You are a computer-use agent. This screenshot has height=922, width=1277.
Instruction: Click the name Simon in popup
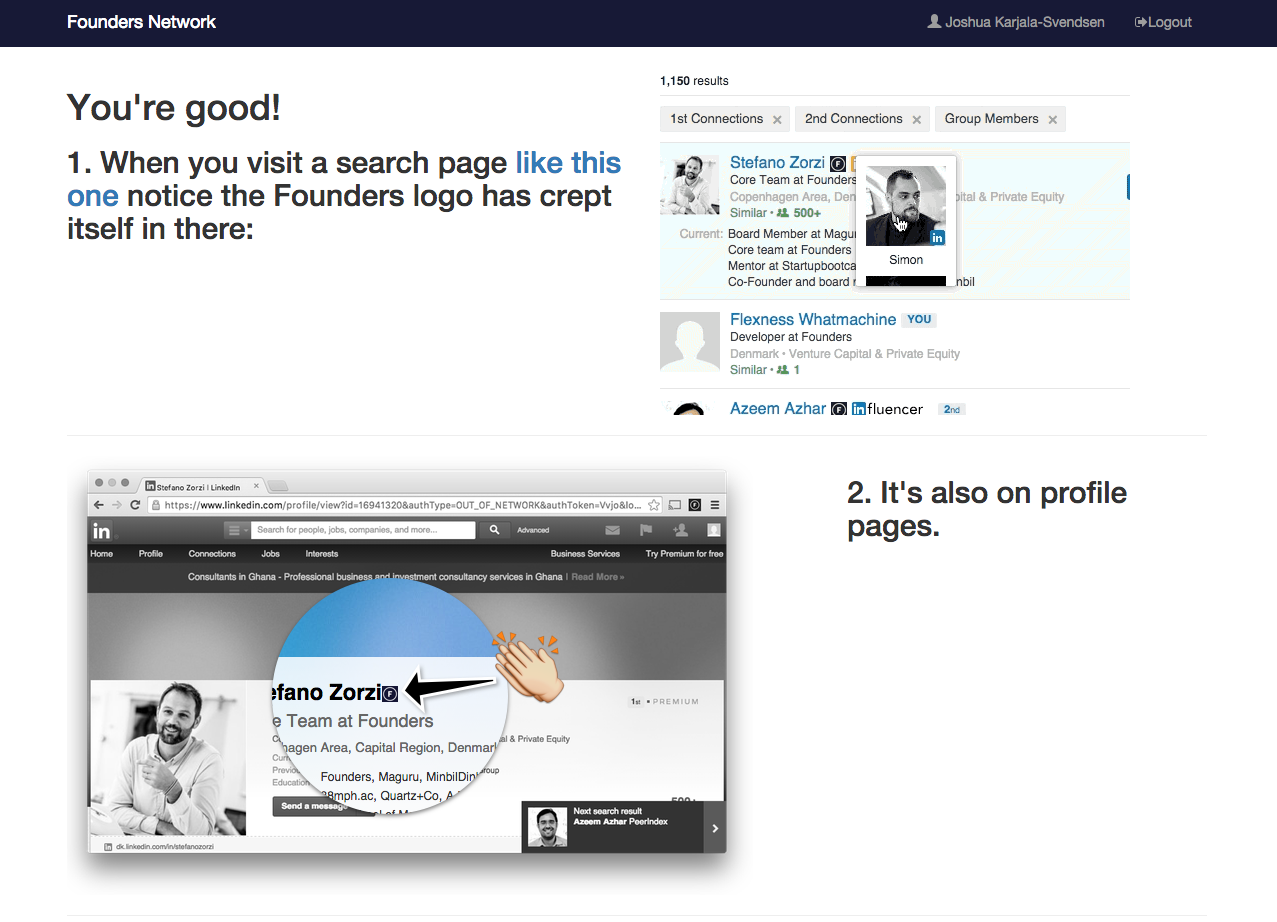pos(906,260)
